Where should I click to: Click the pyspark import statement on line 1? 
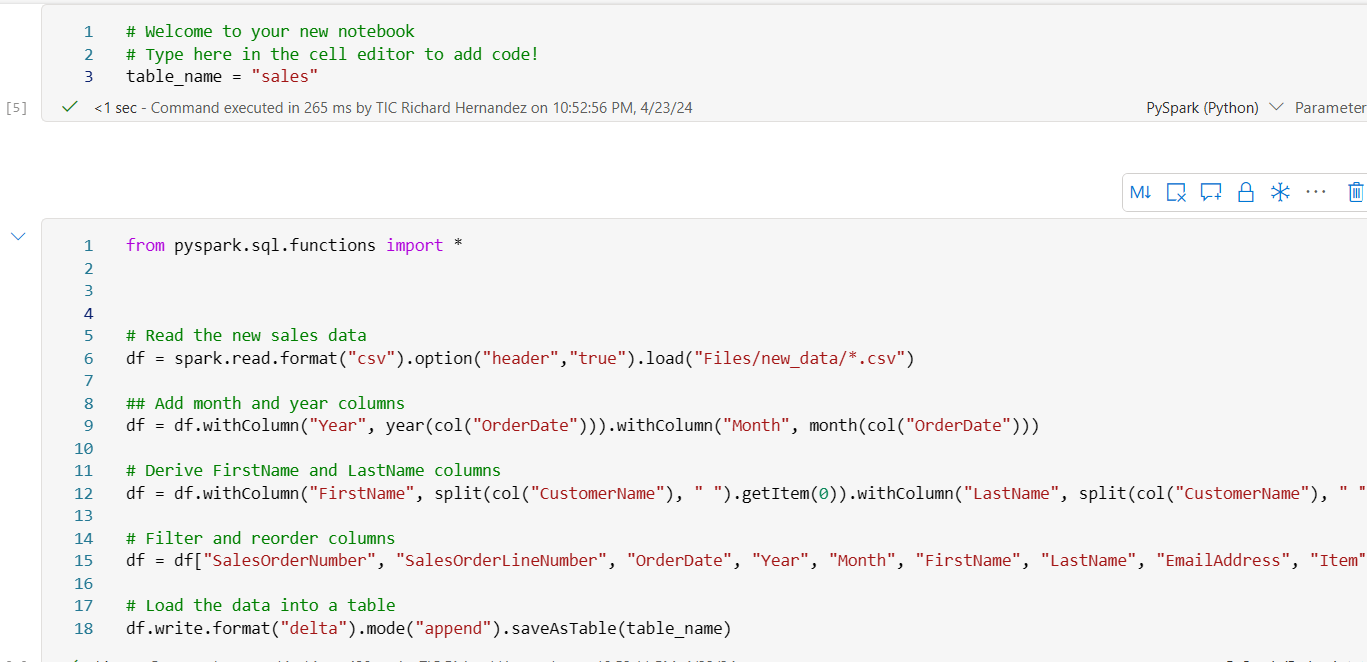[290, 244]
